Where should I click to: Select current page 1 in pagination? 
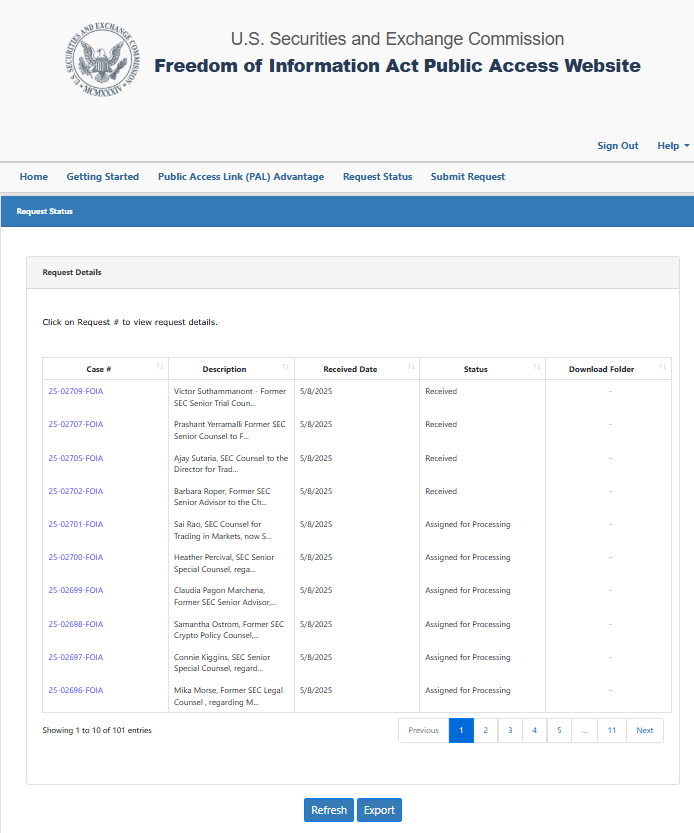pos(461,730)
